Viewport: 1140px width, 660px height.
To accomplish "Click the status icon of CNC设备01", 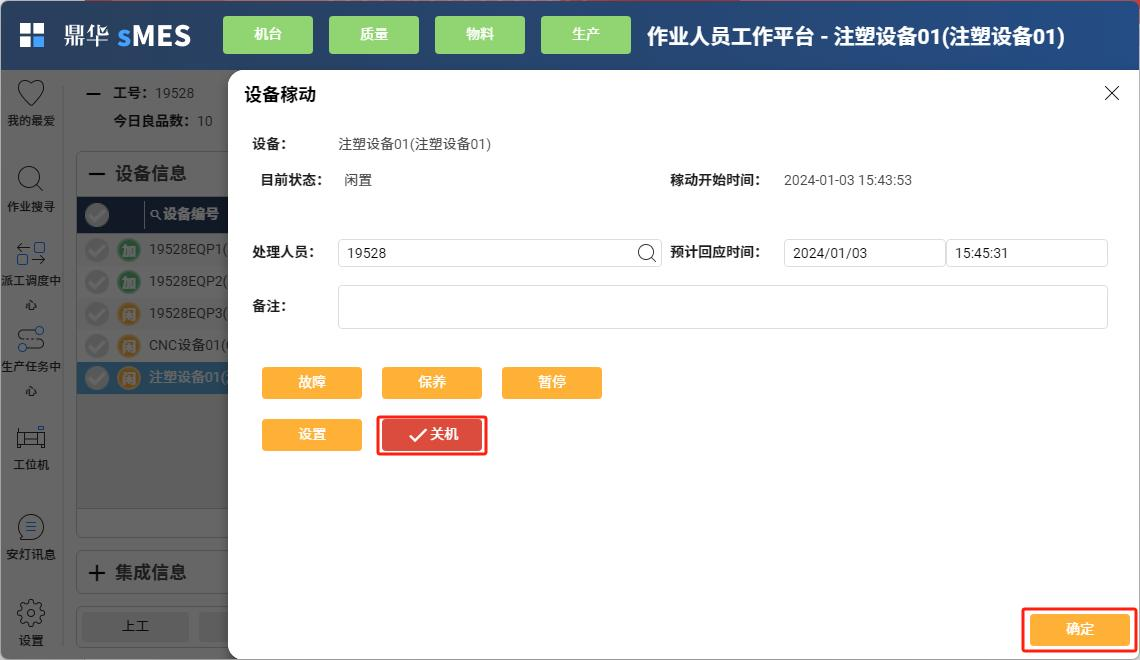I will (x=129, y=346).
